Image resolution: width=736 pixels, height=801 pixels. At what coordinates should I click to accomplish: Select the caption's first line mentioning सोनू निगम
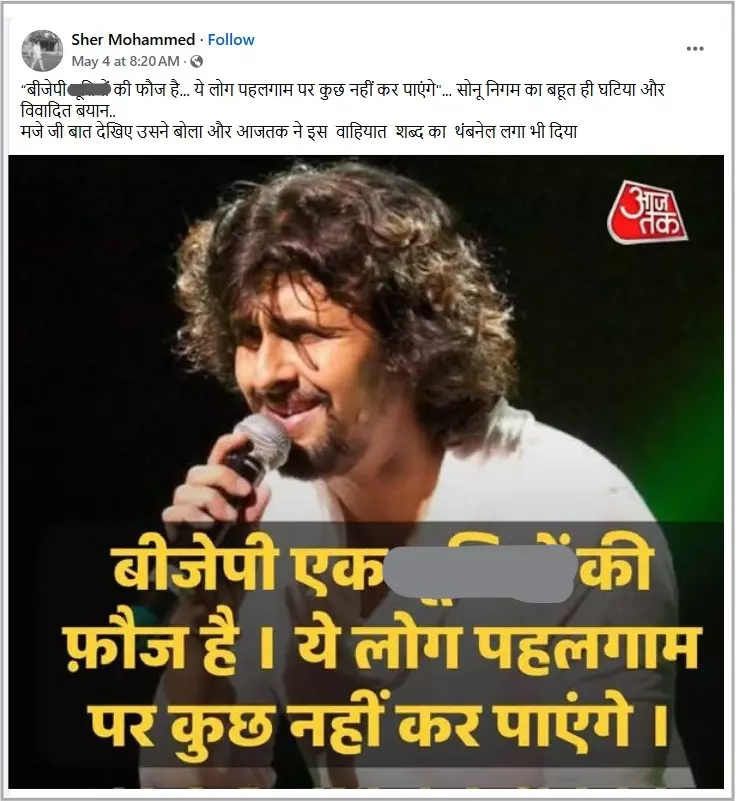coord(342,90)
